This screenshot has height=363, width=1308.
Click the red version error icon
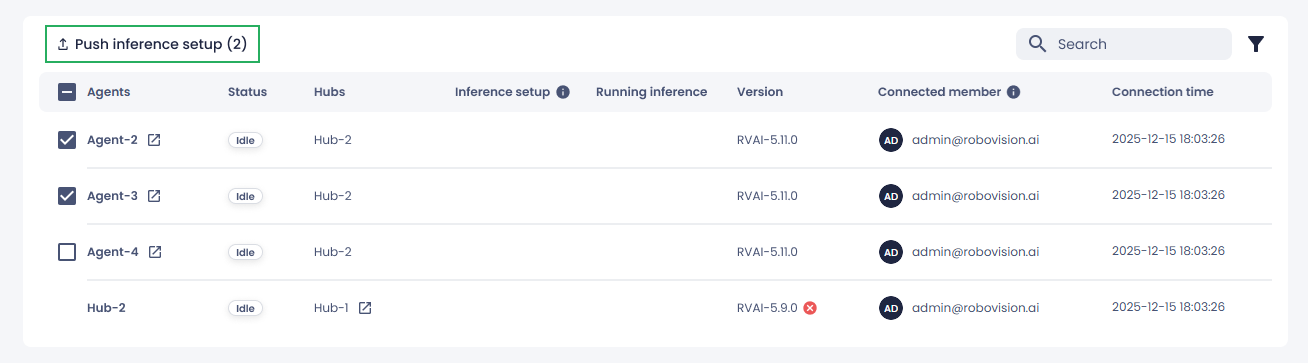pyautogui.click(x=810, y=308)
